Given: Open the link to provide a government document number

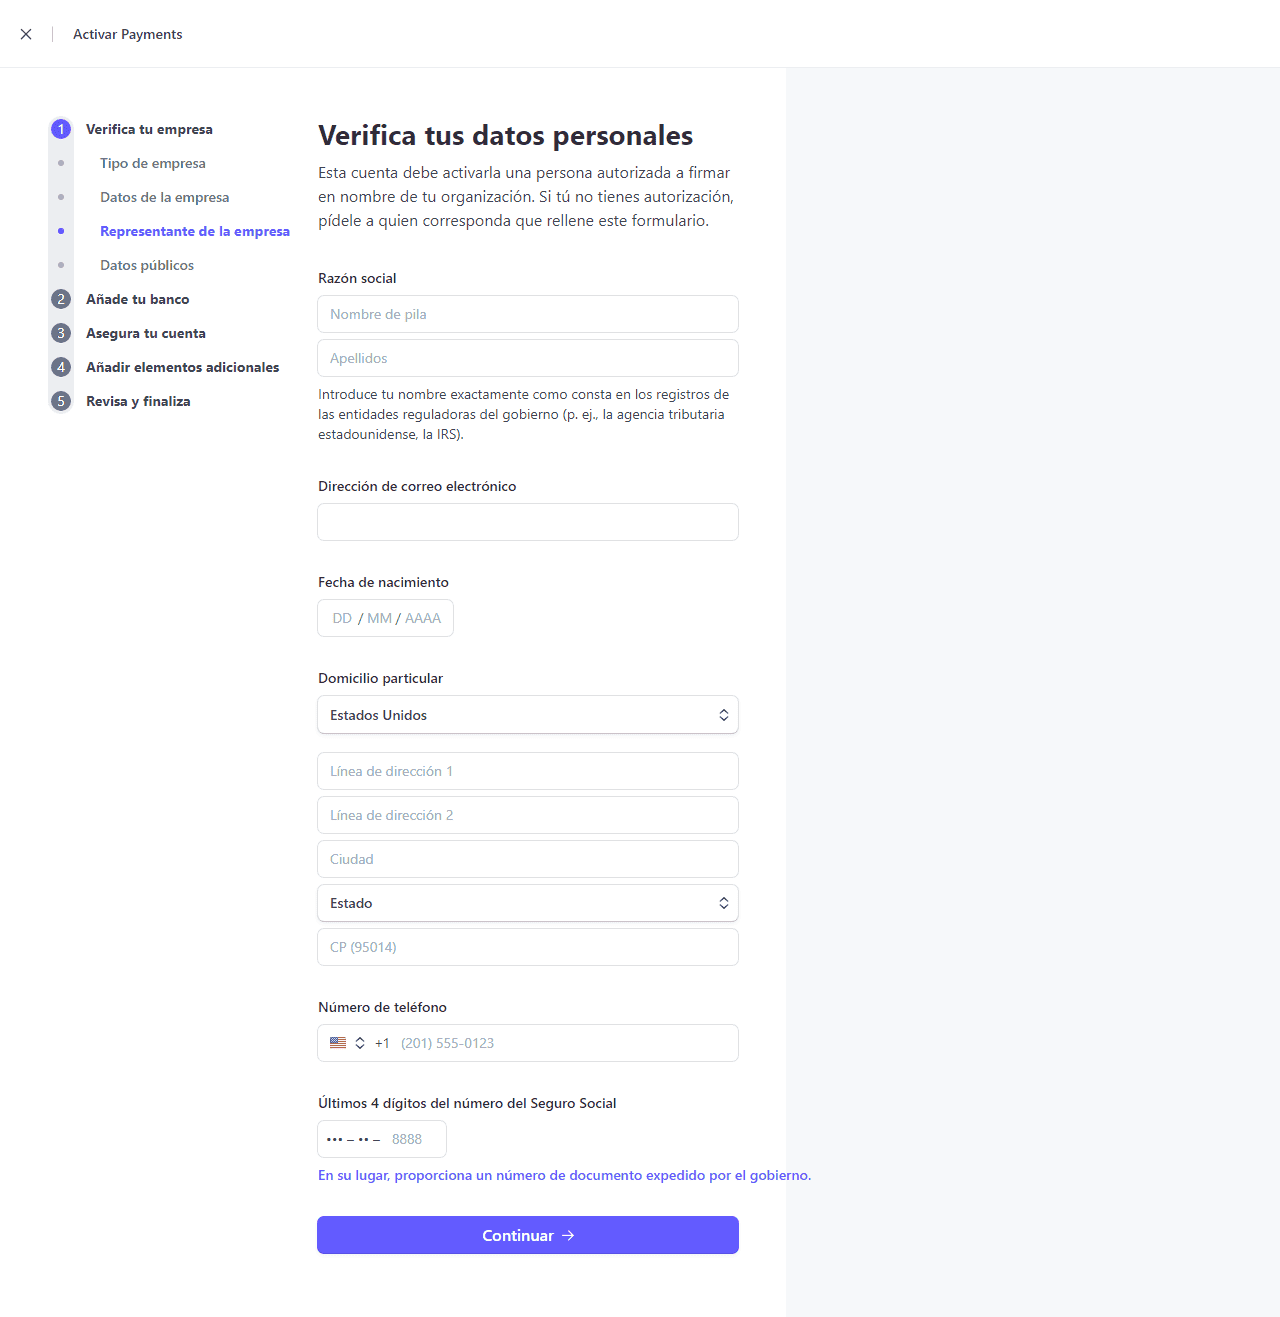Looking at the screenshot, I should [x=564, y=1175].
